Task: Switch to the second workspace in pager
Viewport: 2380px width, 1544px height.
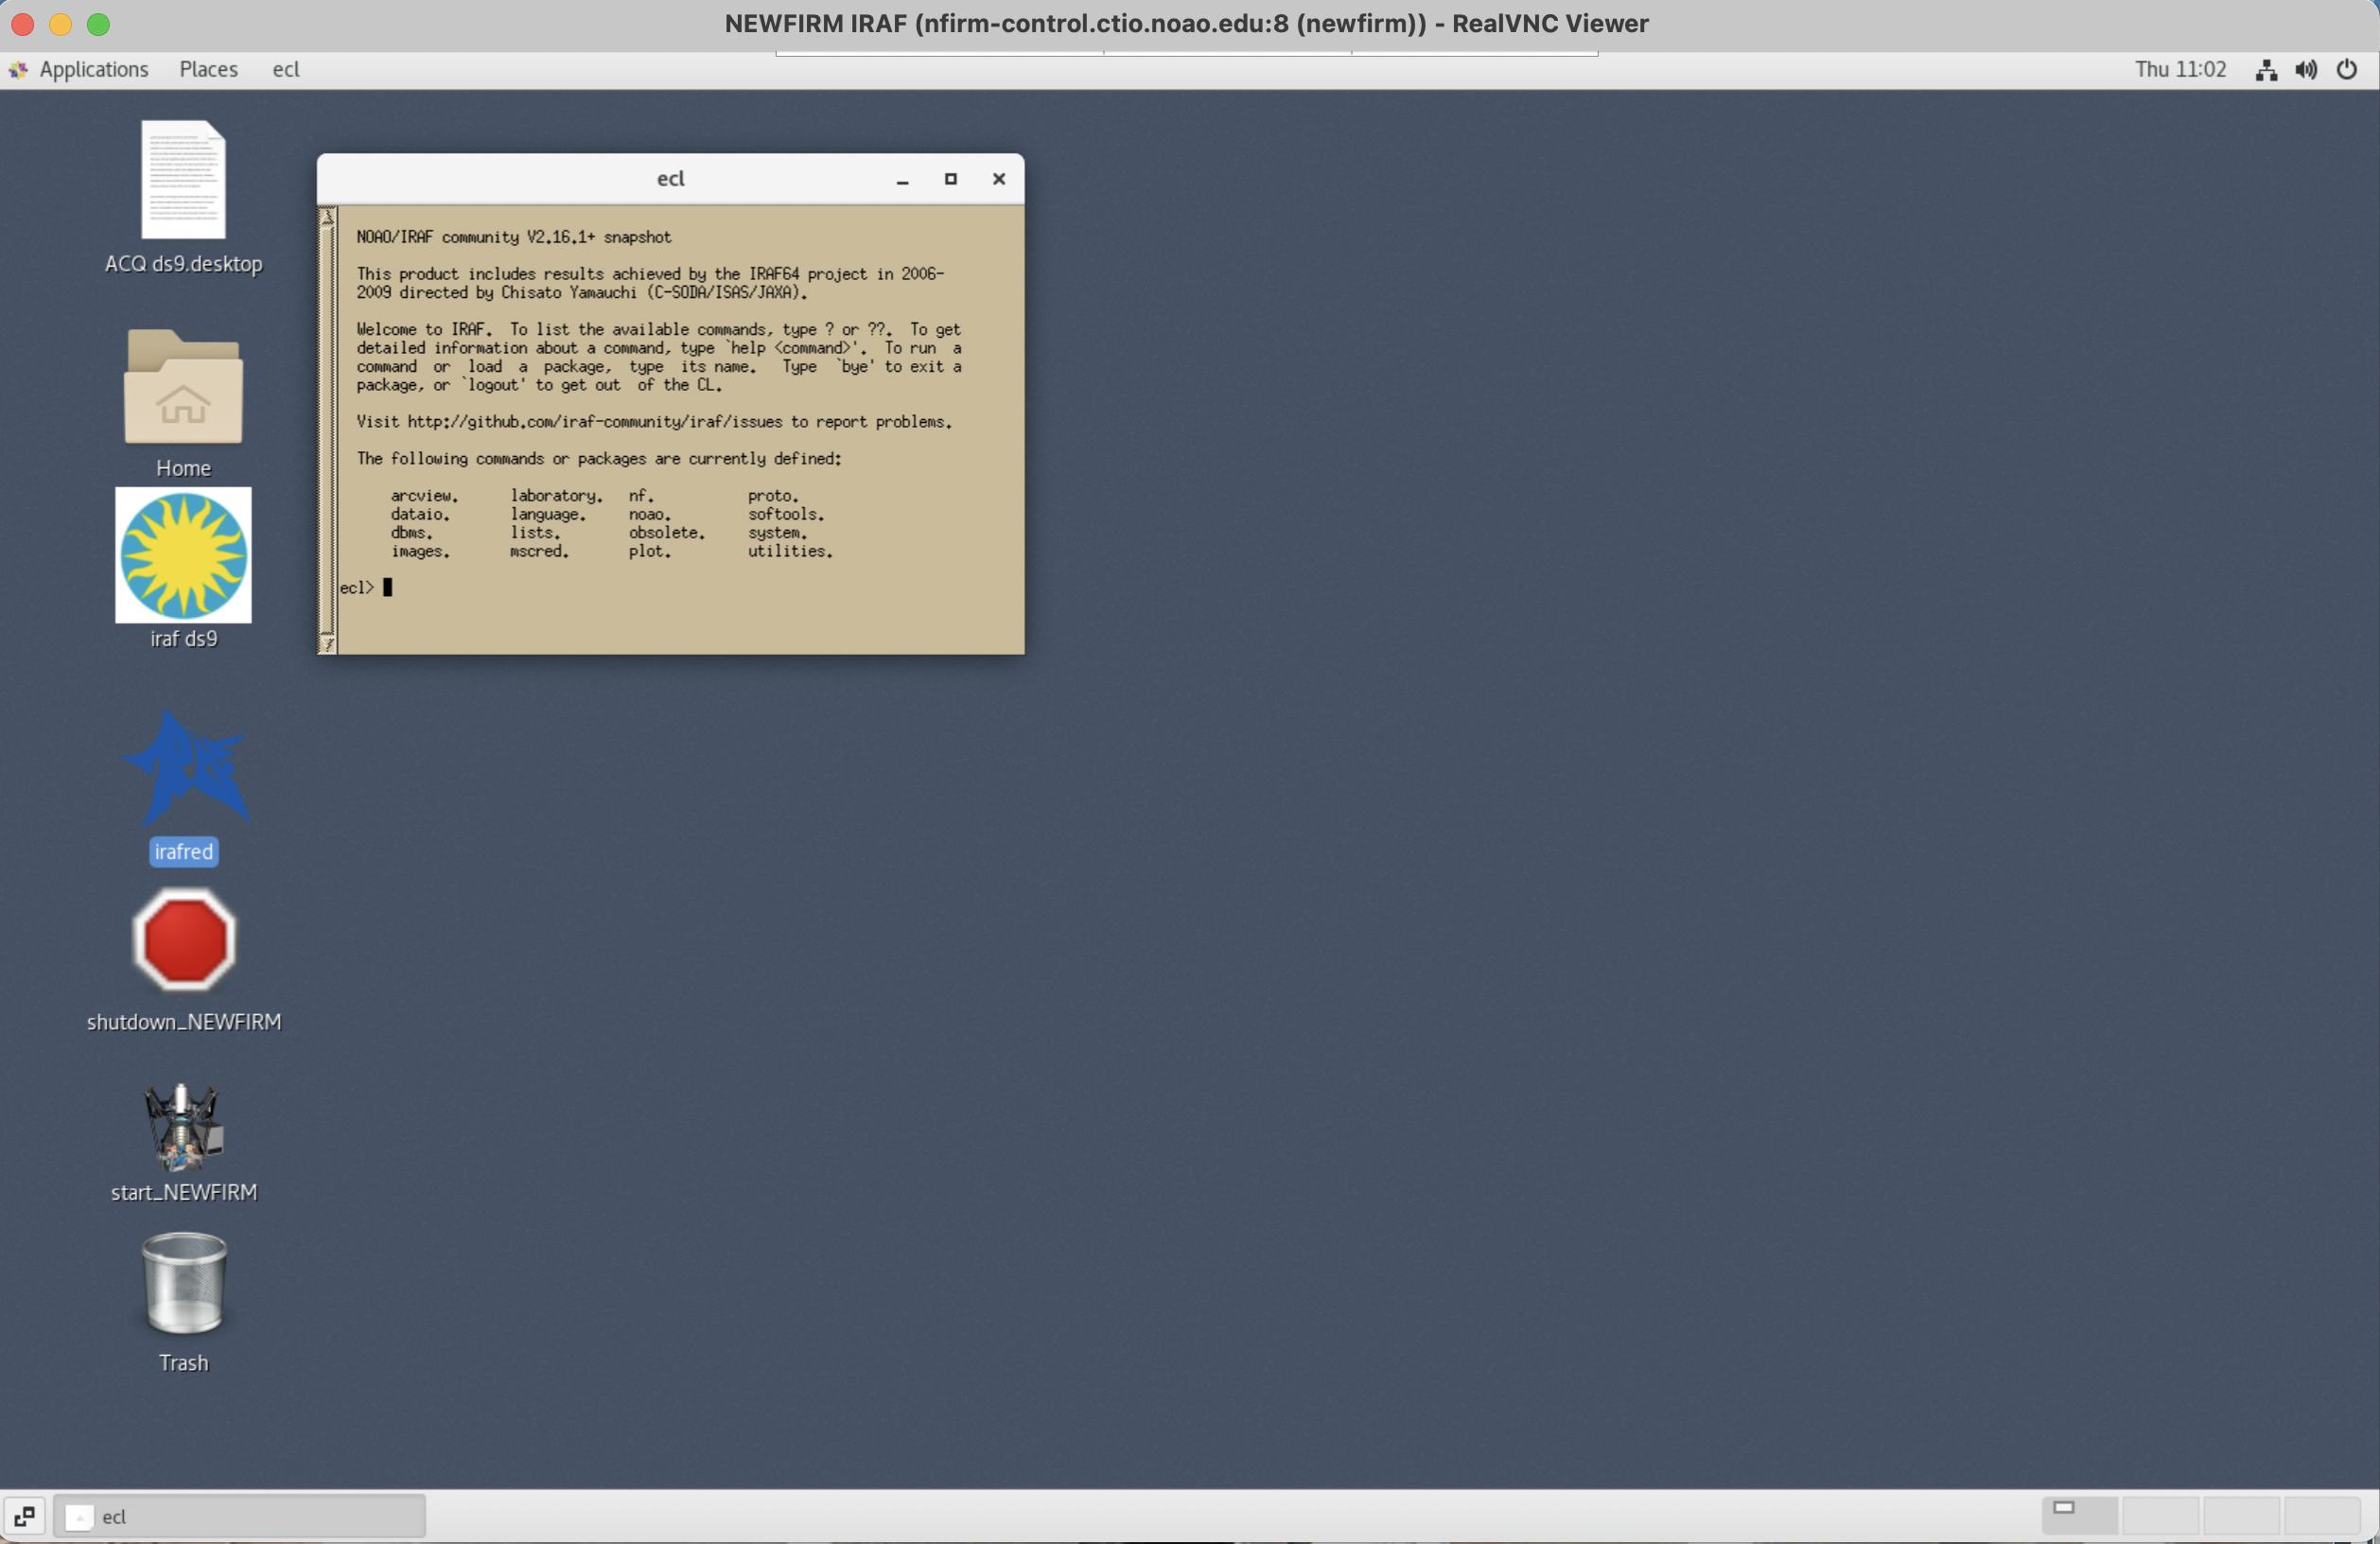Action: [x=2160, y=1516]
